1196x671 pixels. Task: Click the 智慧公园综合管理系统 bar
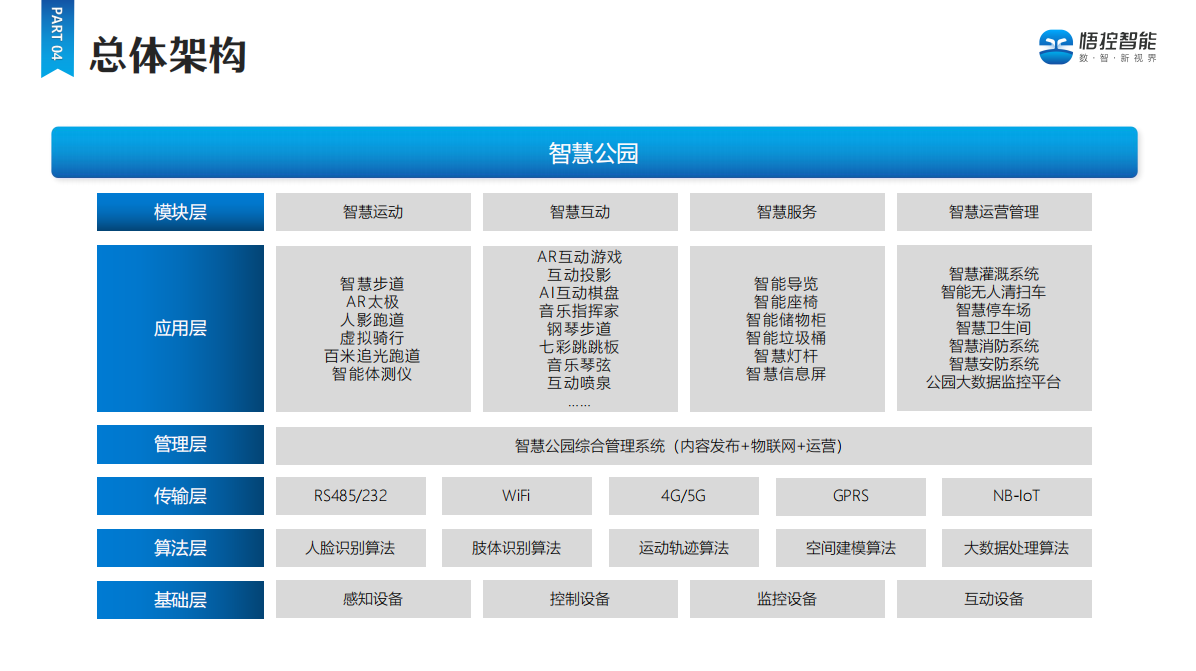(684, 446)
